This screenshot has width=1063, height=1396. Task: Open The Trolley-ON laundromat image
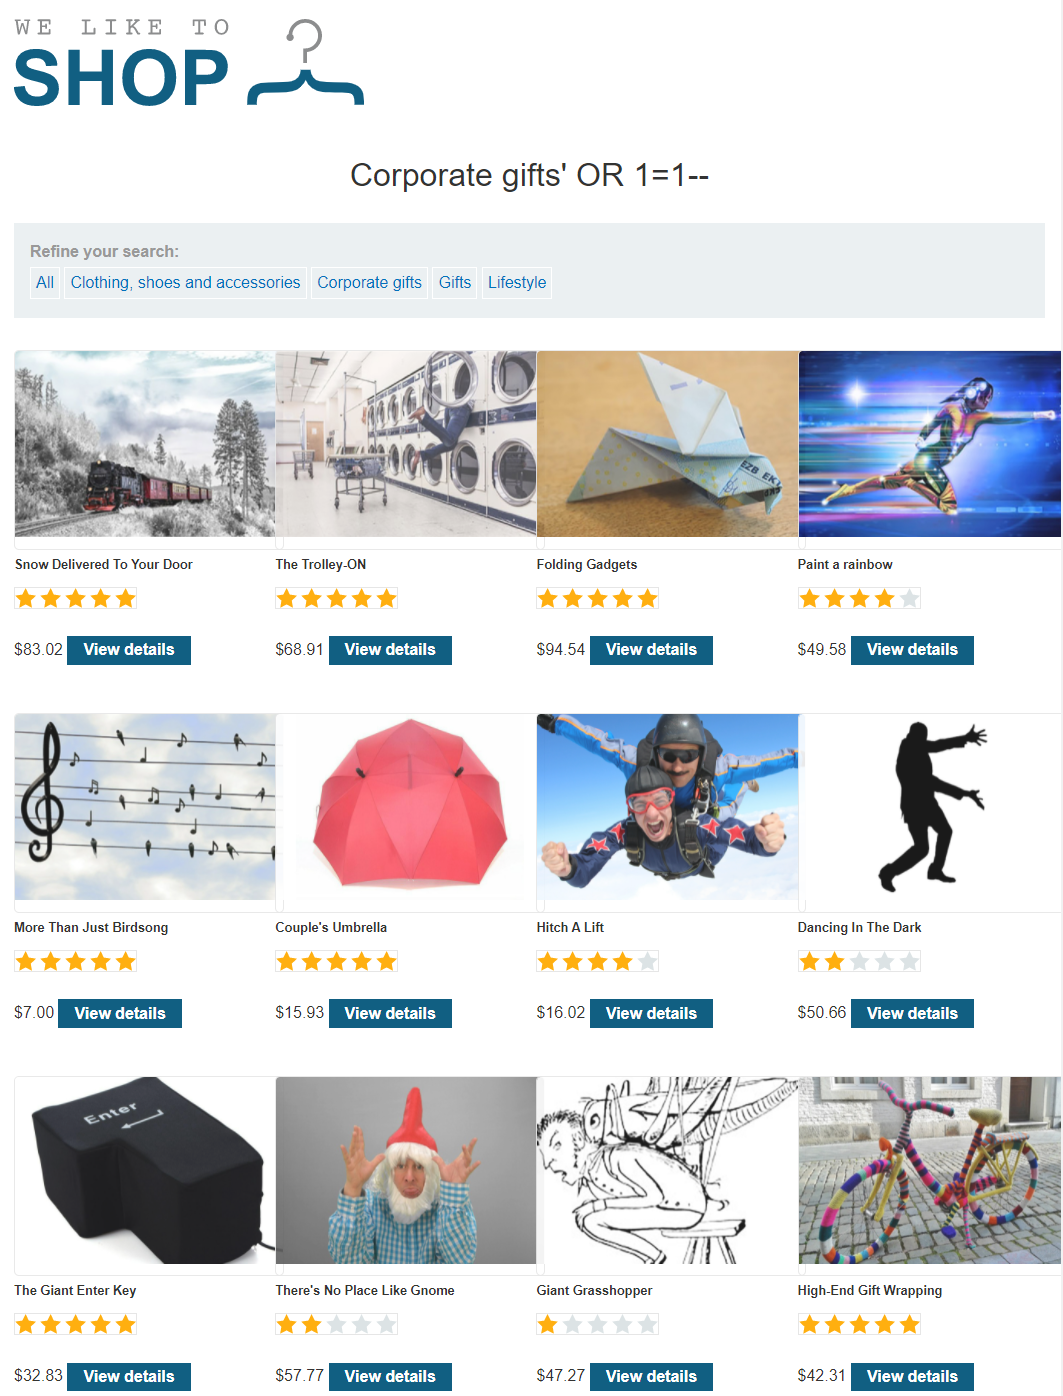[x=406, y=444]
